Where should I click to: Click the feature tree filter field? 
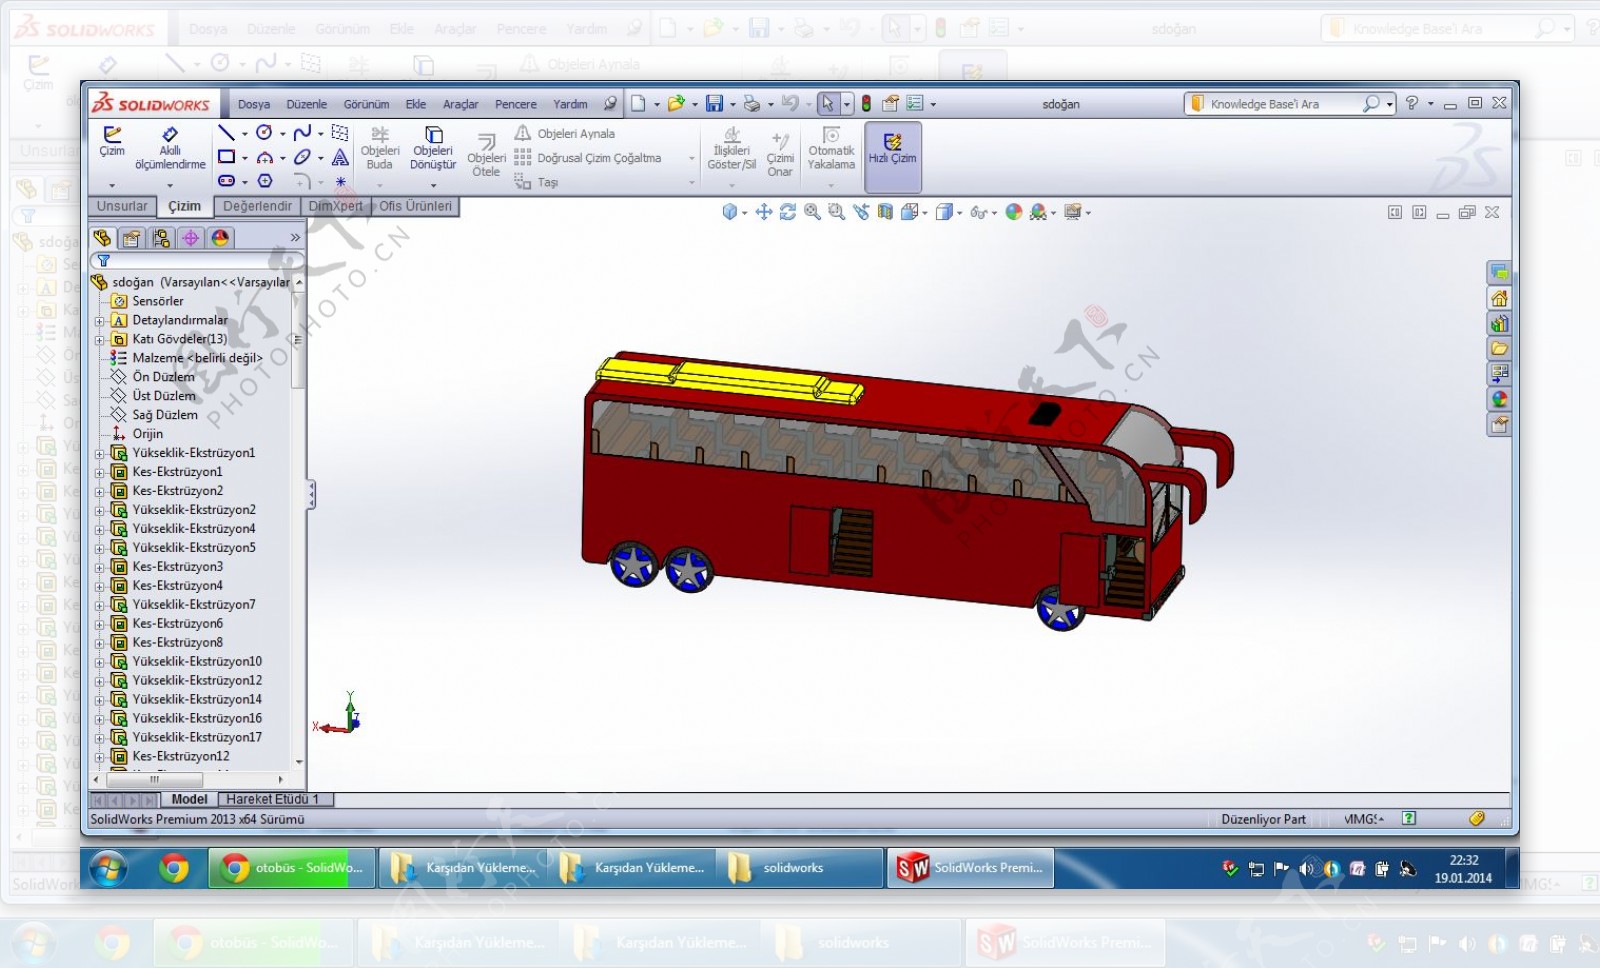(x=196, y=260)
